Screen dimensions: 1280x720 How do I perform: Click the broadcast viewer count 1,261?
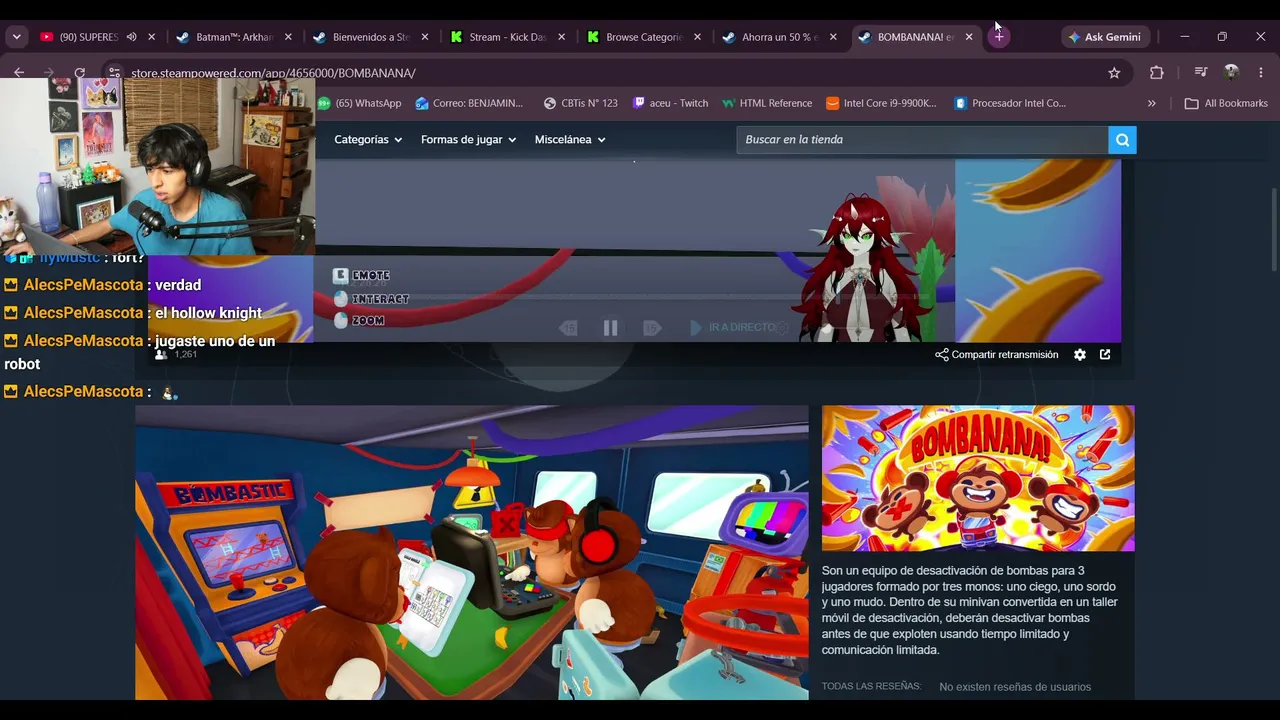coord(177,355)
